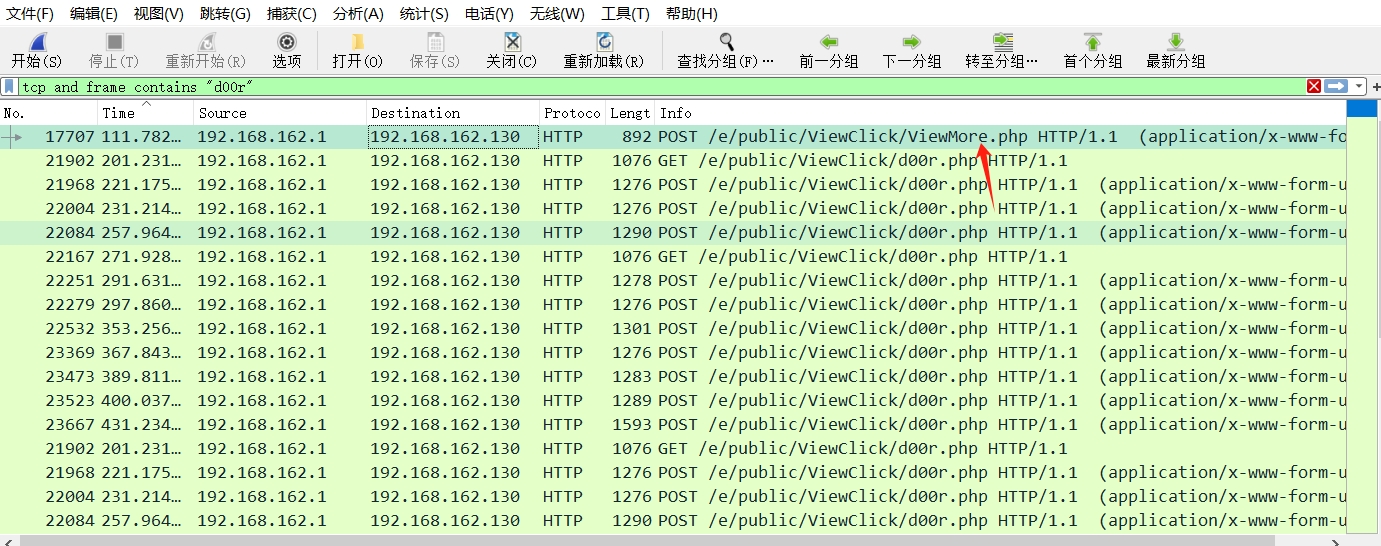
Task: Click the time value 111.782…
Action: click(x=143, y=137)
